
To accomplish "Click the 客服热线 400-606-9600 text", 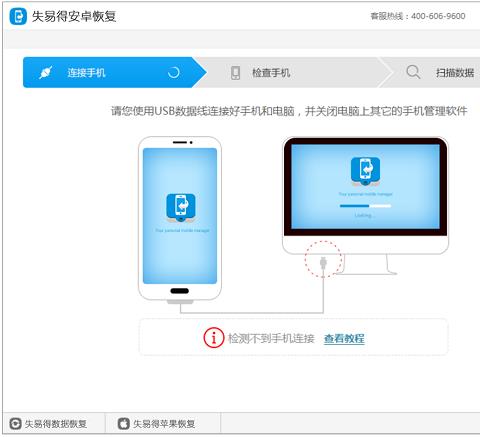I will [x=418, y=16].
